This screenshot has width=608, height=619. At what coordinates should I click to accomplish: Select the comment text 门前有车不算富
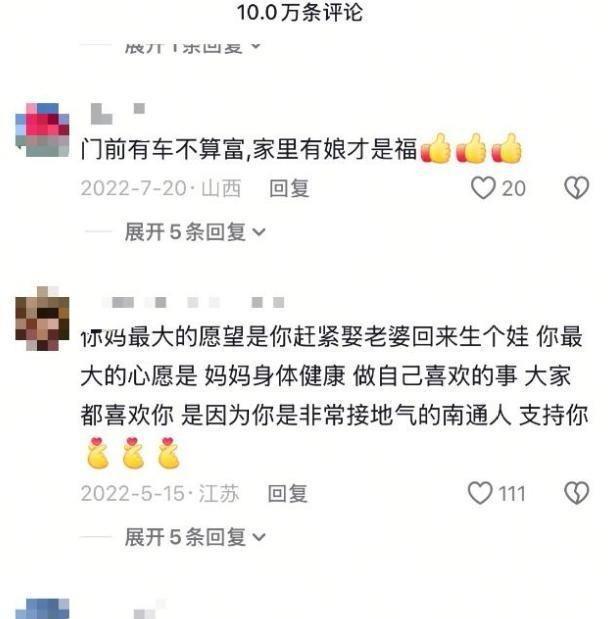point(163,149)
